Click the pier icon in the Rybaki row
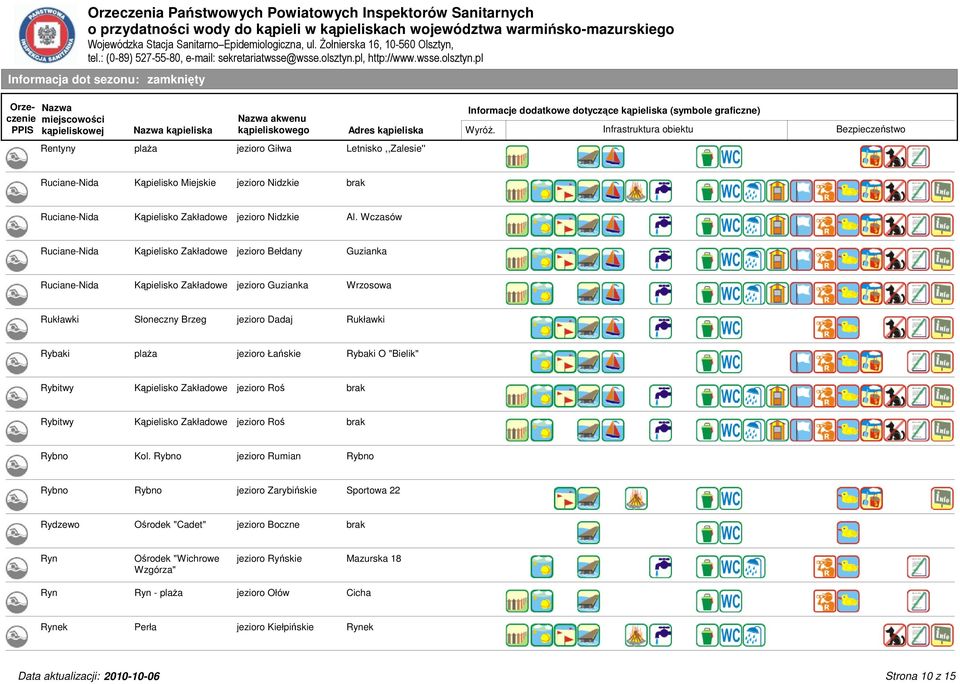The height and width of the screenshot is (684, 960). tap(589, 362)
